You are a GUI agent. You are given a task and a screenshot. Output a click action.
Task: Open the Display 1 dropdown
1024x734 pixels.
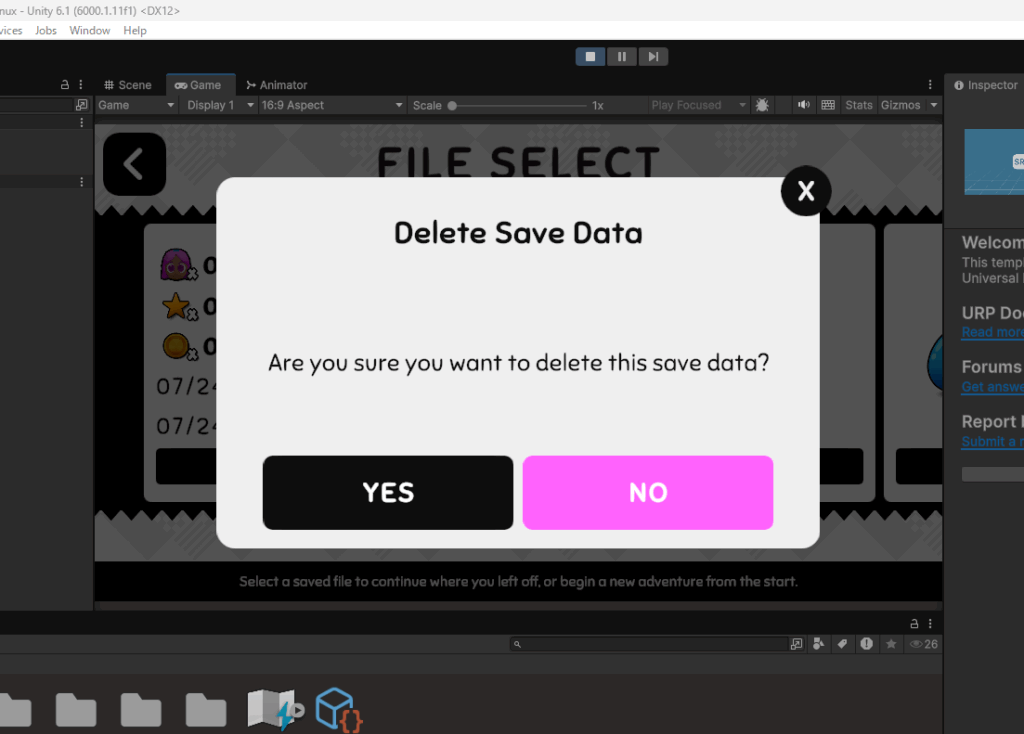pos(220,105)
